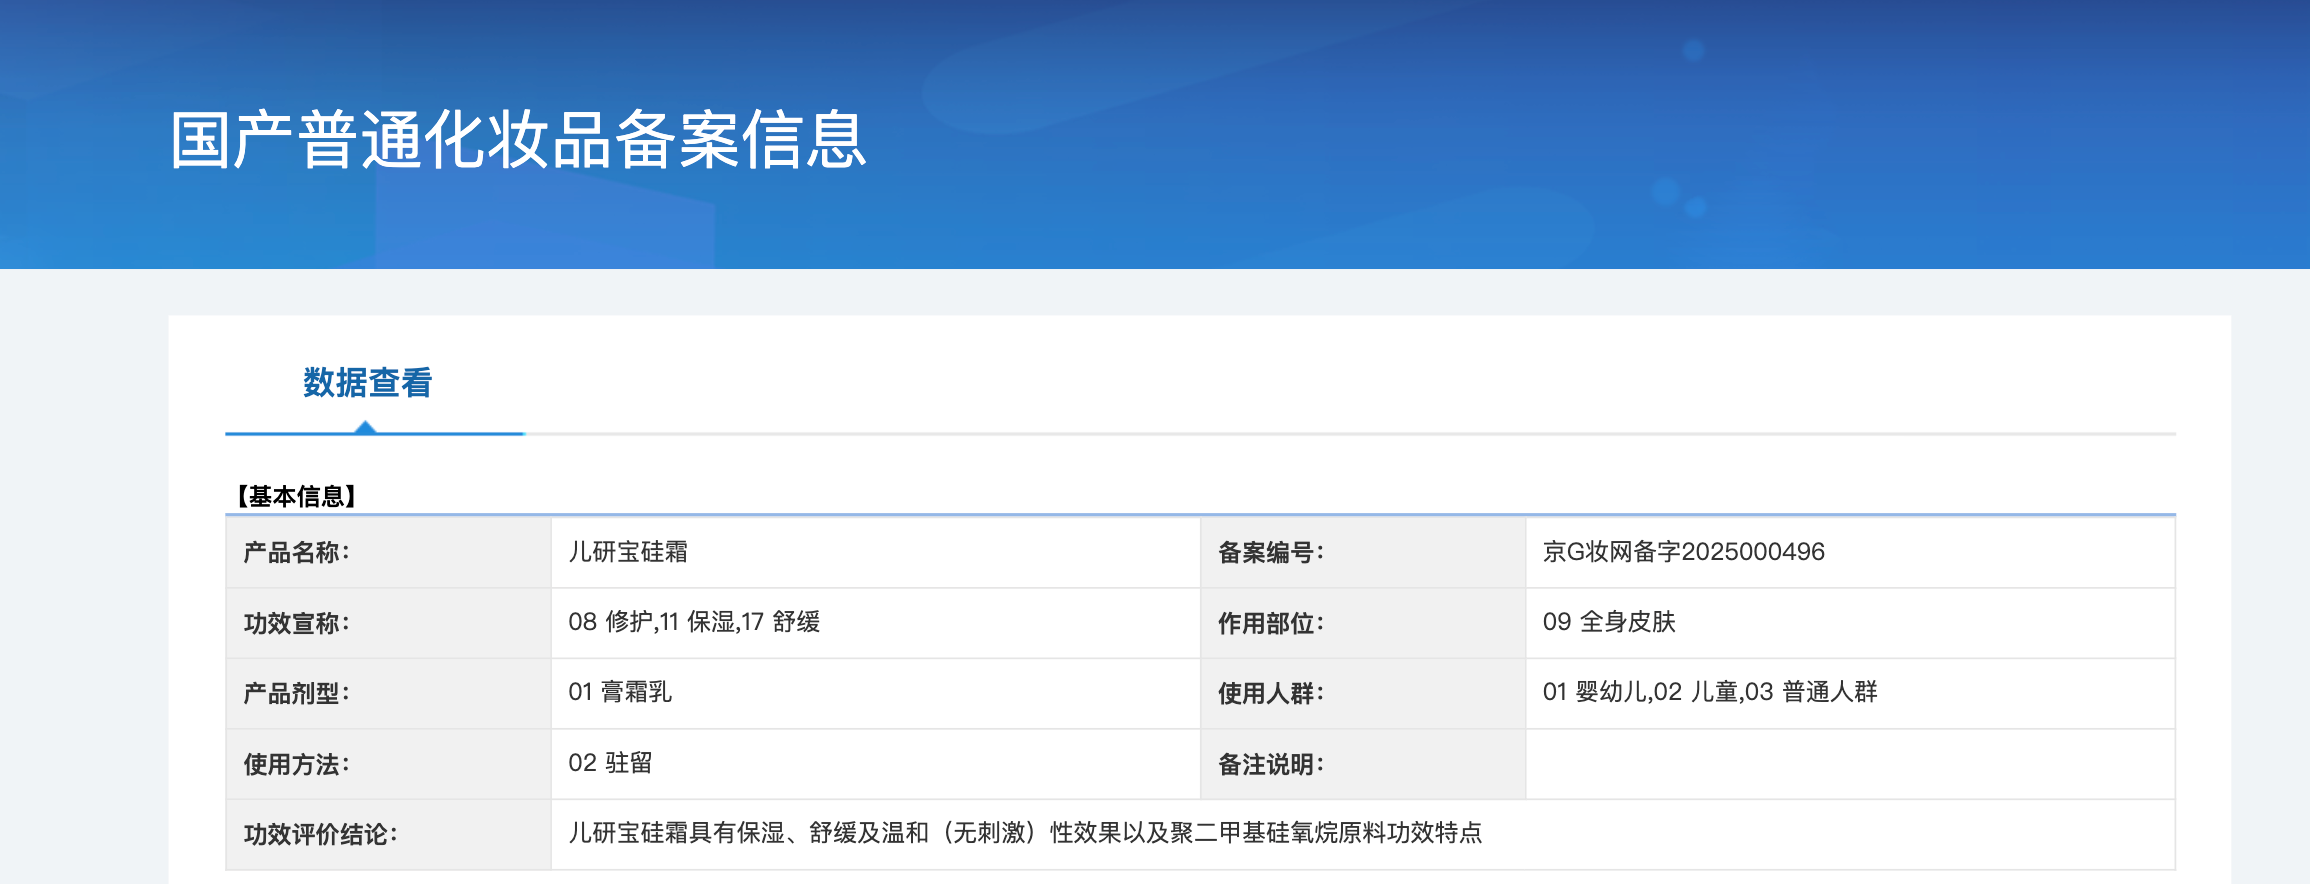Viewport: 2310px width, 884px height.
Task: Click the triangle indicator under 数据查看
Action: pos(366,427)
